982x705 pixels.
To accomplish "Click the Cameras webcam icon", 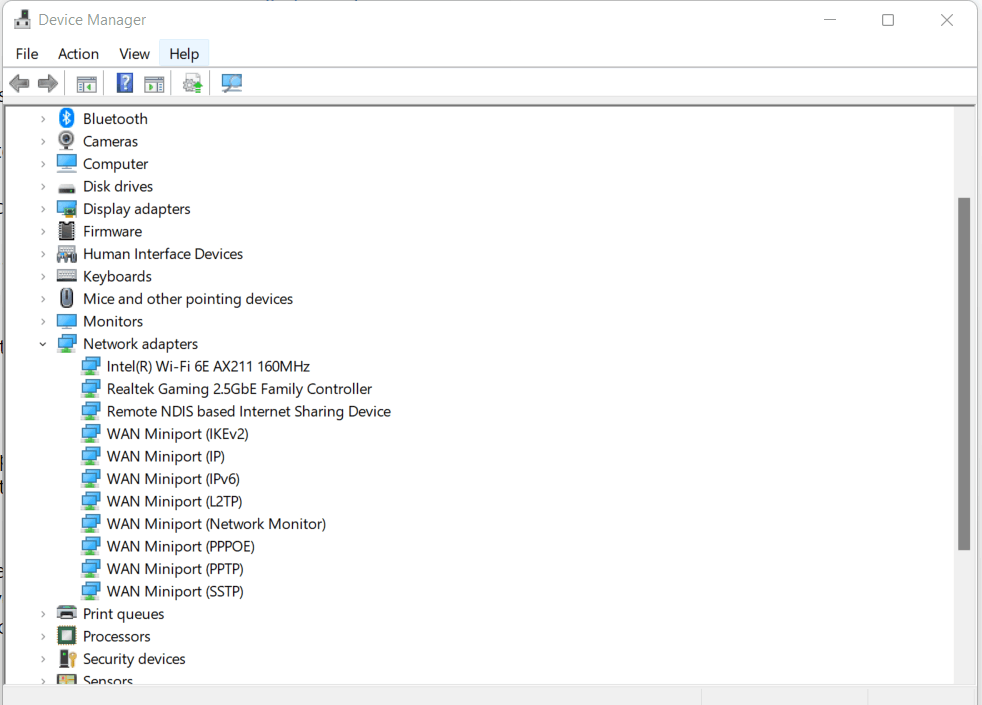I will [x=67, y=141].
